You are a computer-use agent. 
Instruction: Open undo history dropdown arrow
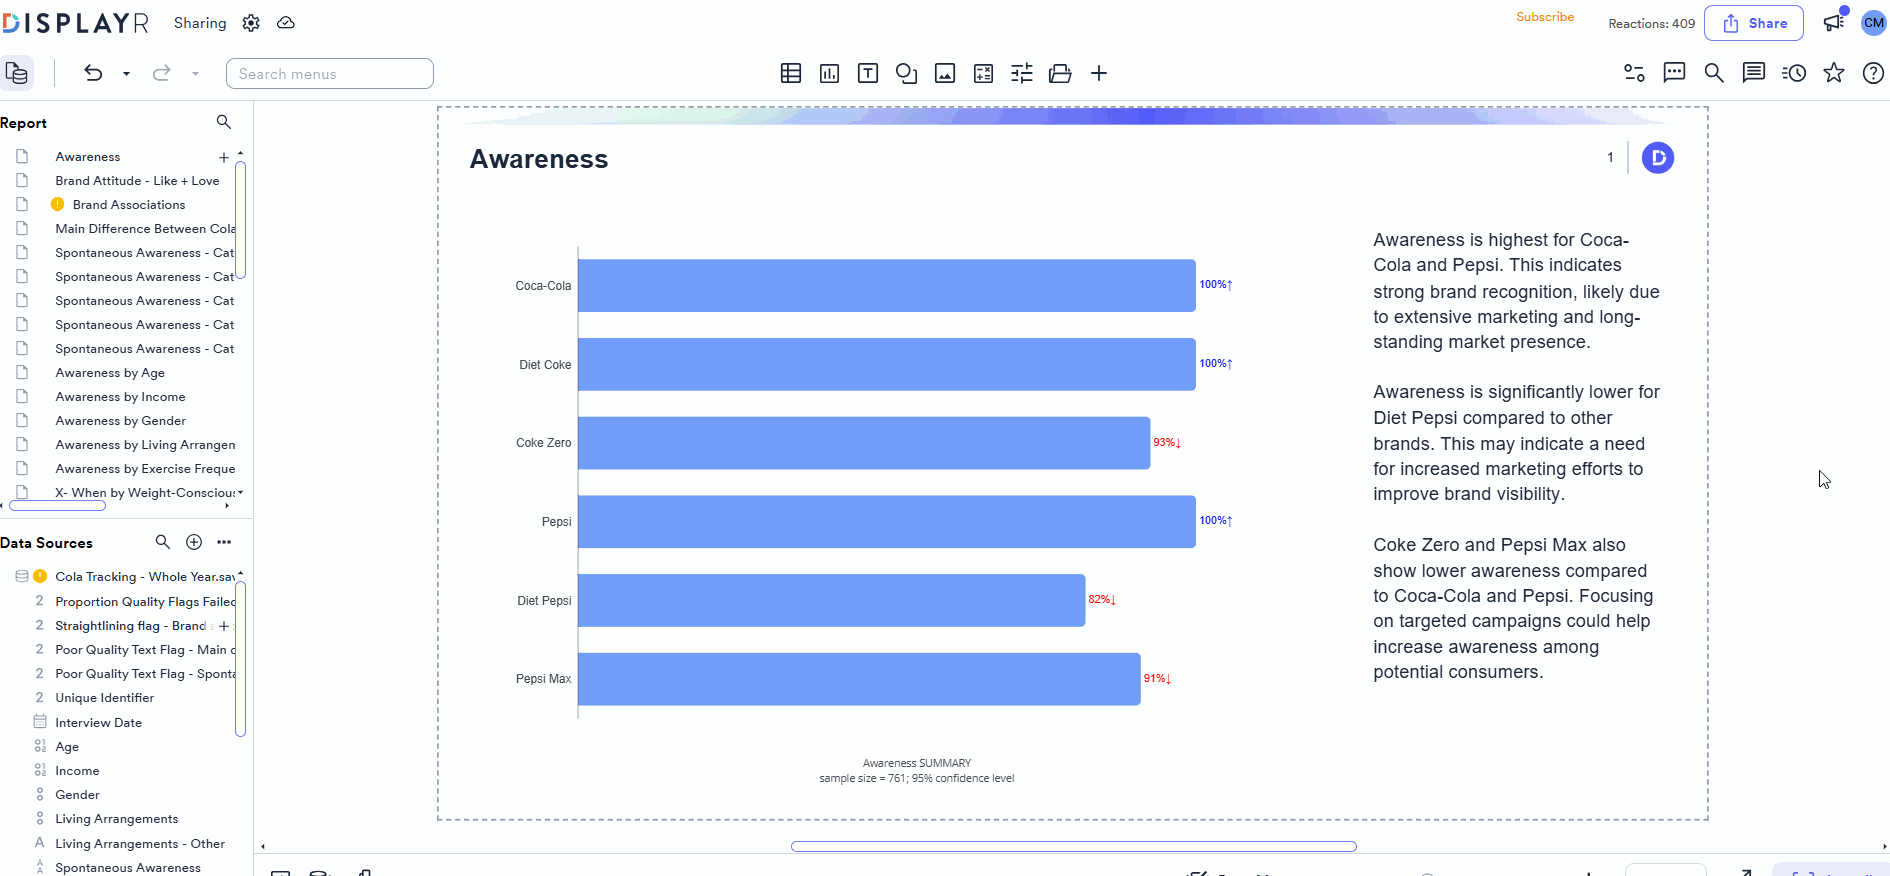pyautogui.click(x=126, y=74)
